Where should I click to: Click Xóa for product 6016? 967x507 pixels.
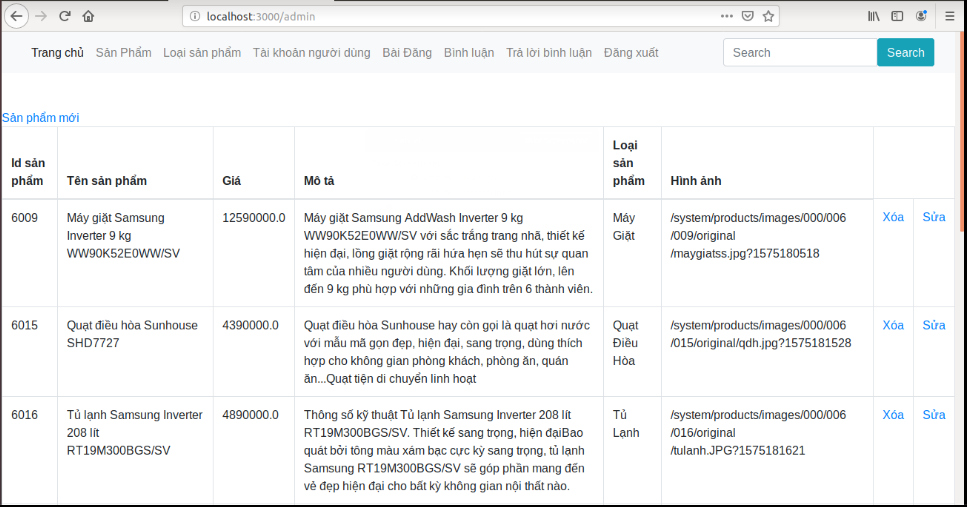(x=893, y=414)
